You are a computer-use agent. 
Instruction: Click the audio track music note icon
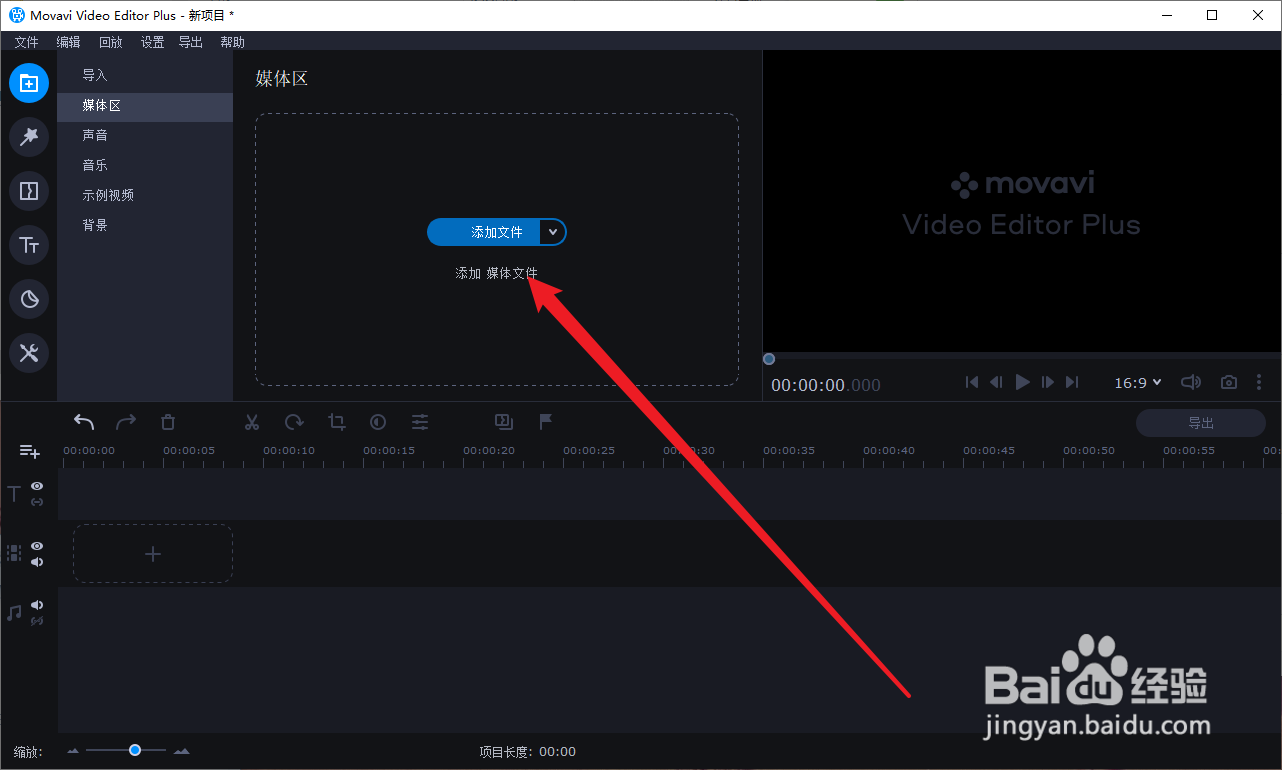14,612
